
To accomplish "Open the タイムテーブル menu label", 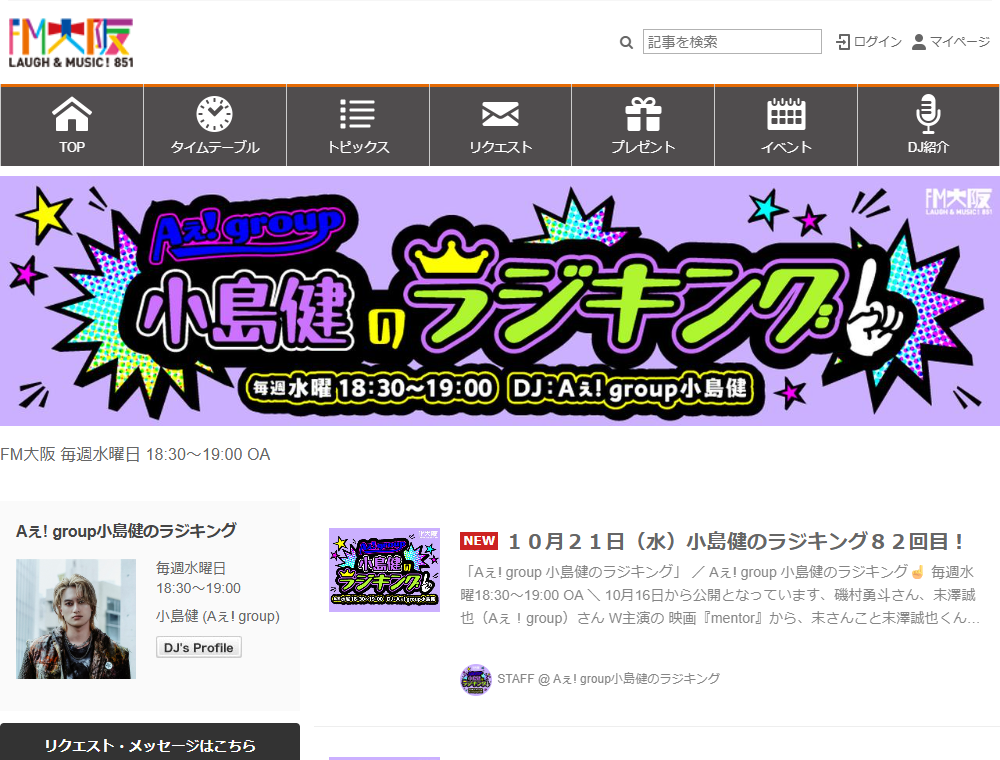I will pyautogui.click(x=214, y=147).
